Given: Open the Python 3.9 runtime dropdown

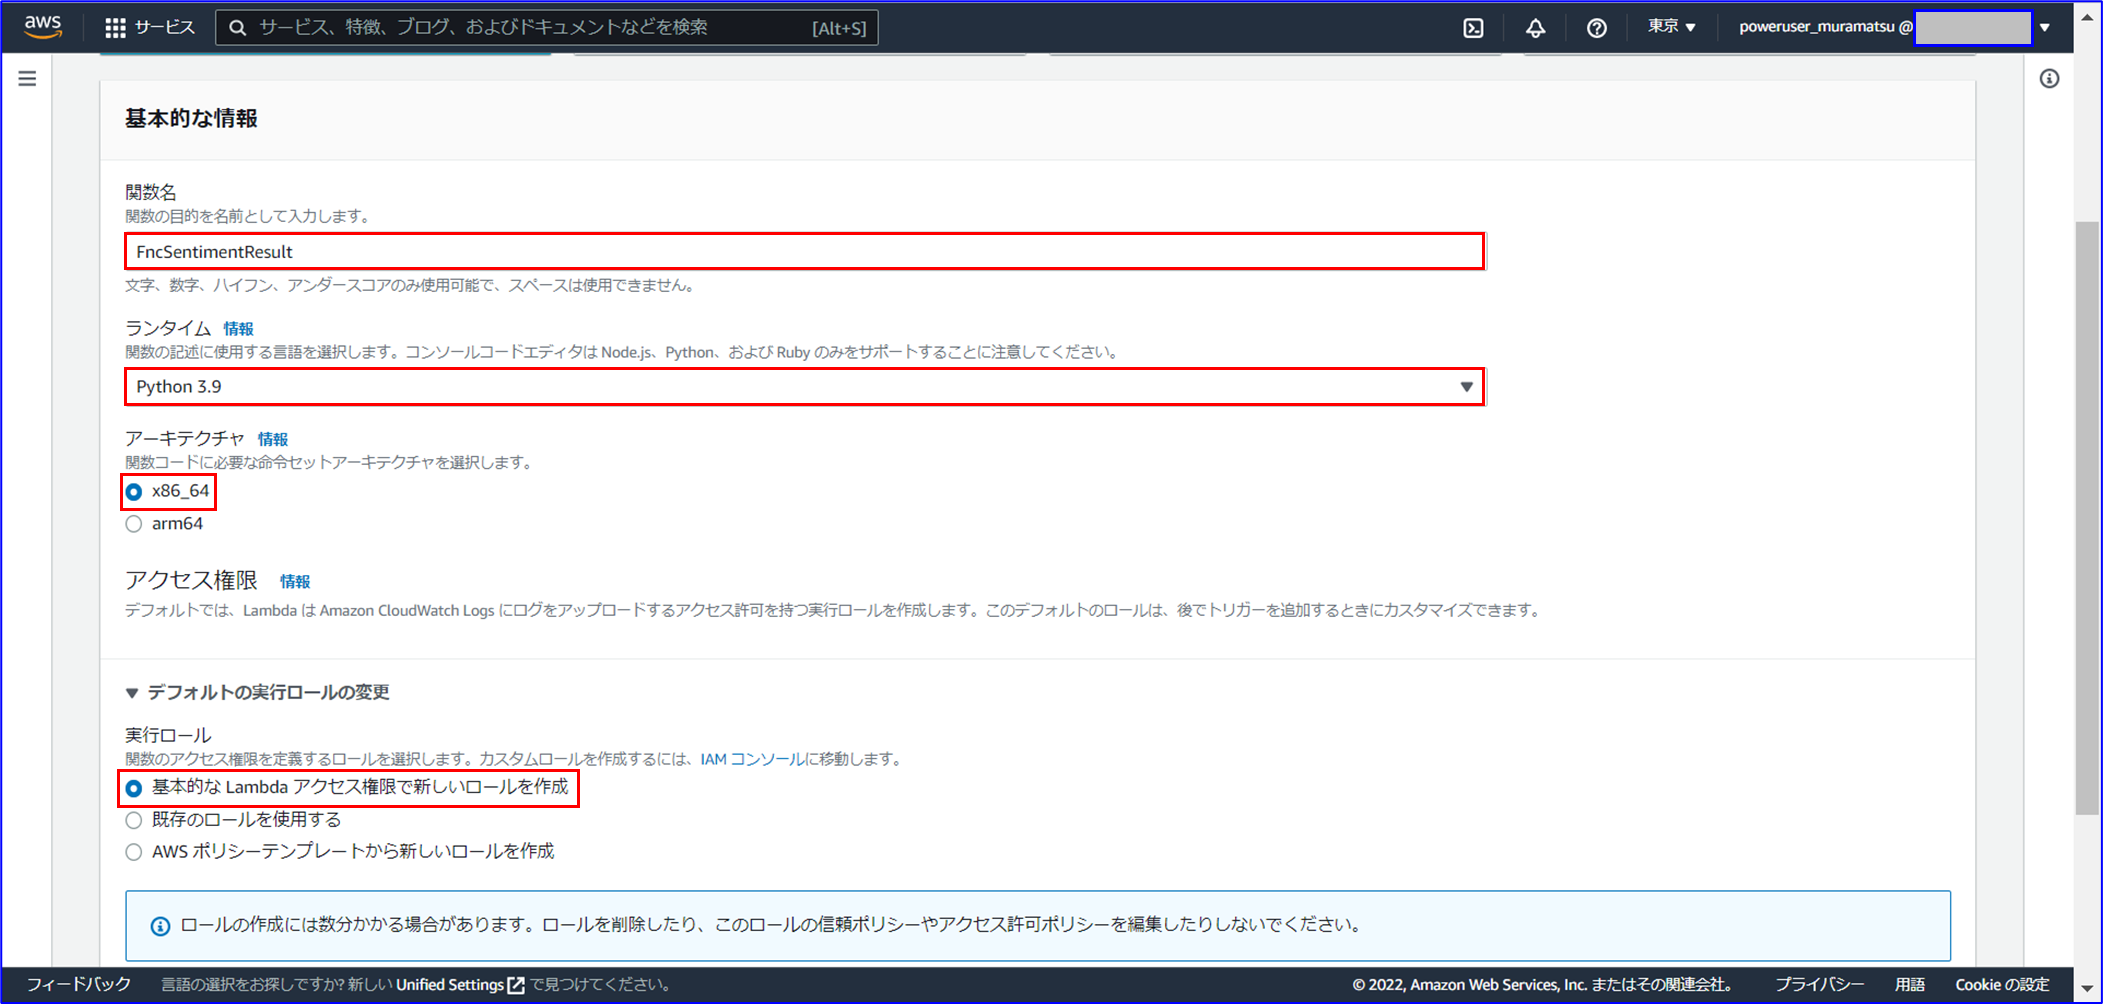Looking at the screenshot, I should [1468, 386].
